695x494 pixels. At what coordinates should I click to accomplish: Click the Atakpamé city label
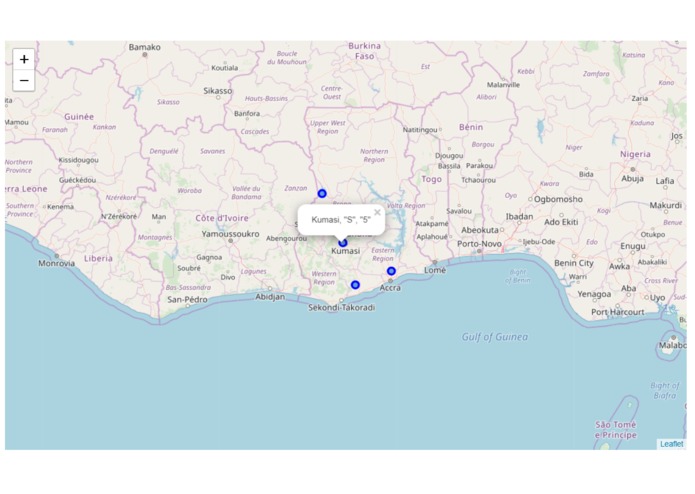pyautogui.click(x=432, y=224)
